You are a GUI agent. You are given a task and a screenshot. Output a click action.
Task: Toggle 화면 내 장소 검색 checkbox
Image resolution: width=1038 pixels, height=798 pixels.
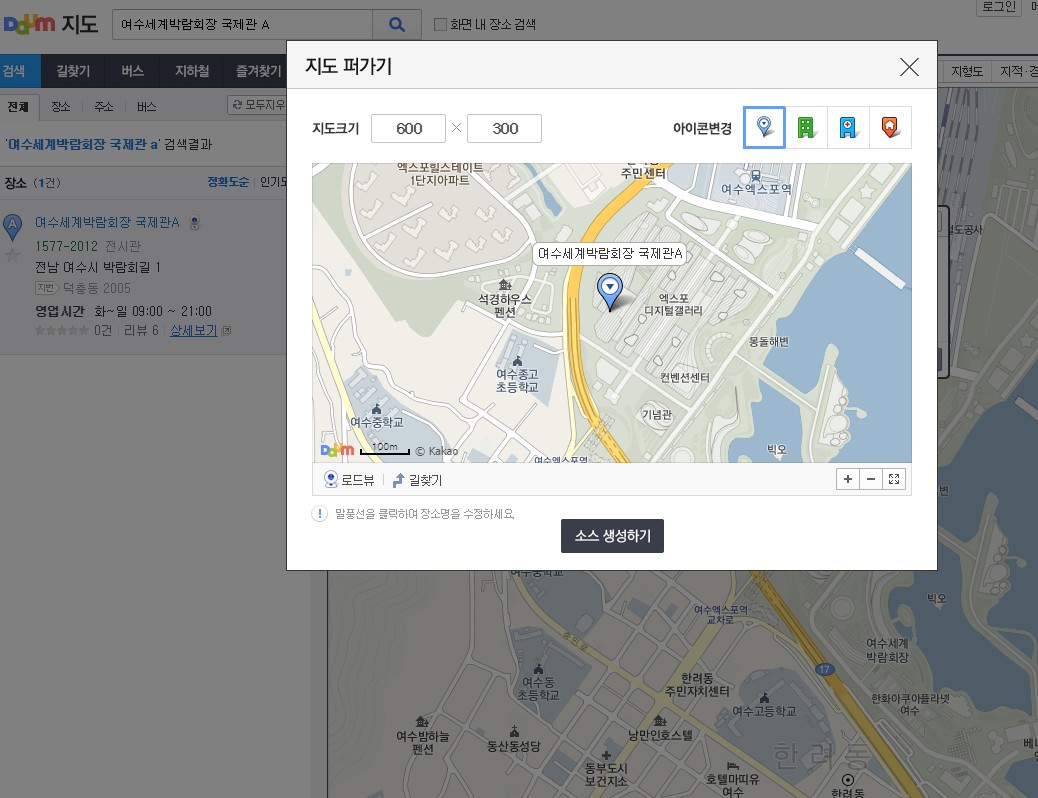441,24
